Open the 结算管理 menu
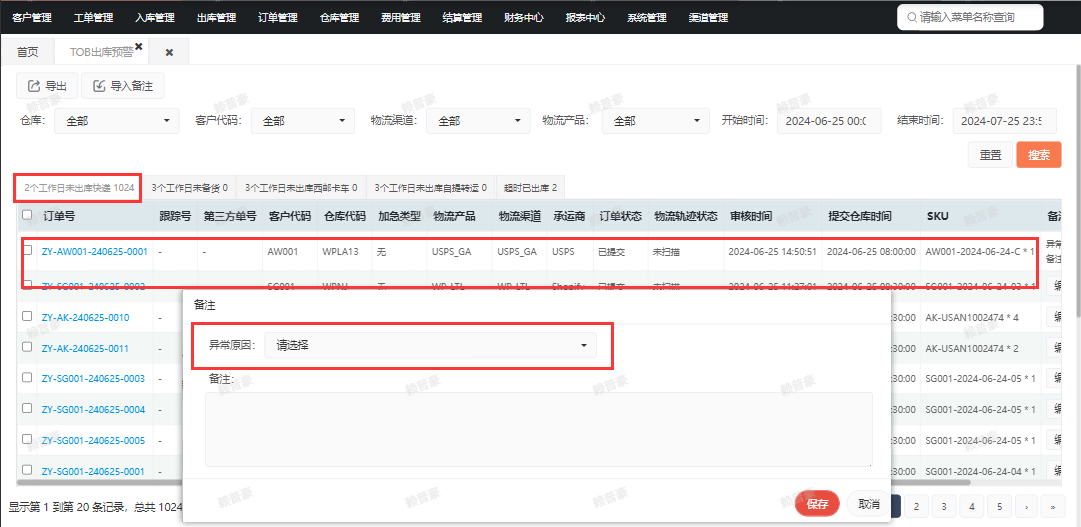This screenshot has height=527, width=1081. click(462, 18)
